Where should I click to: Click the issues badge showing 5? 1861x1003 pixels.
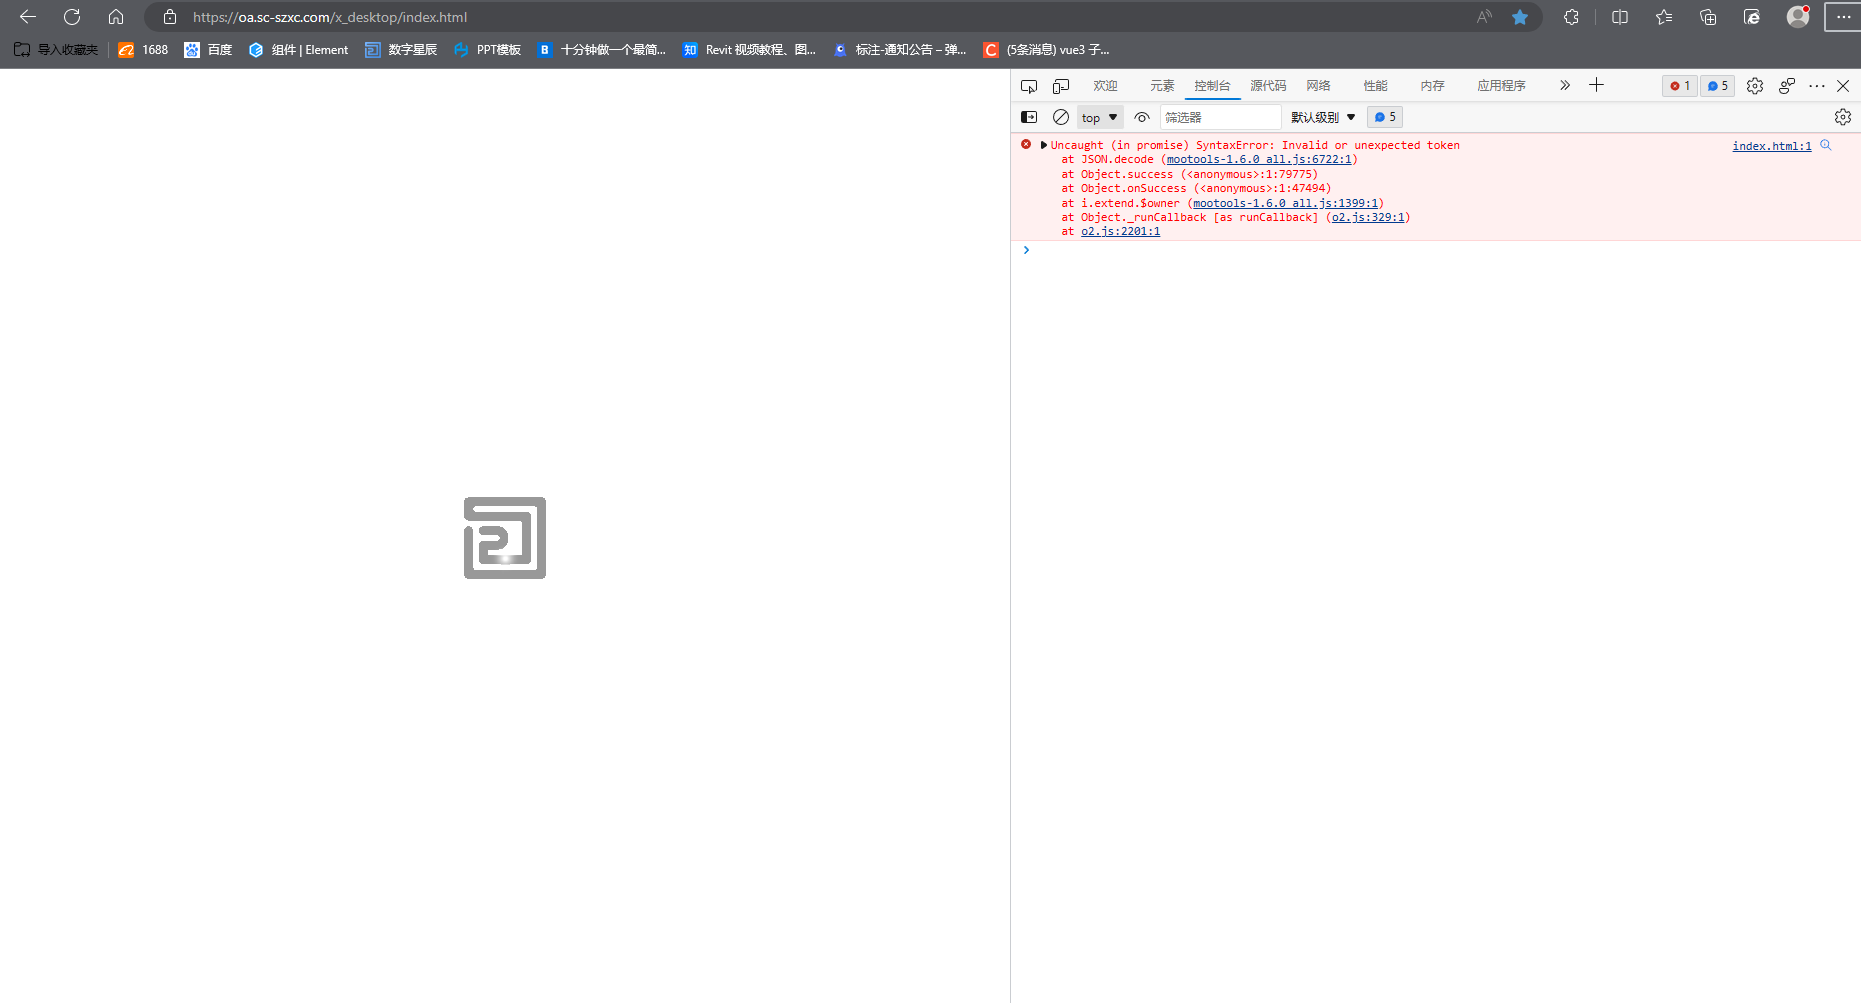(x=1717, y=86)
